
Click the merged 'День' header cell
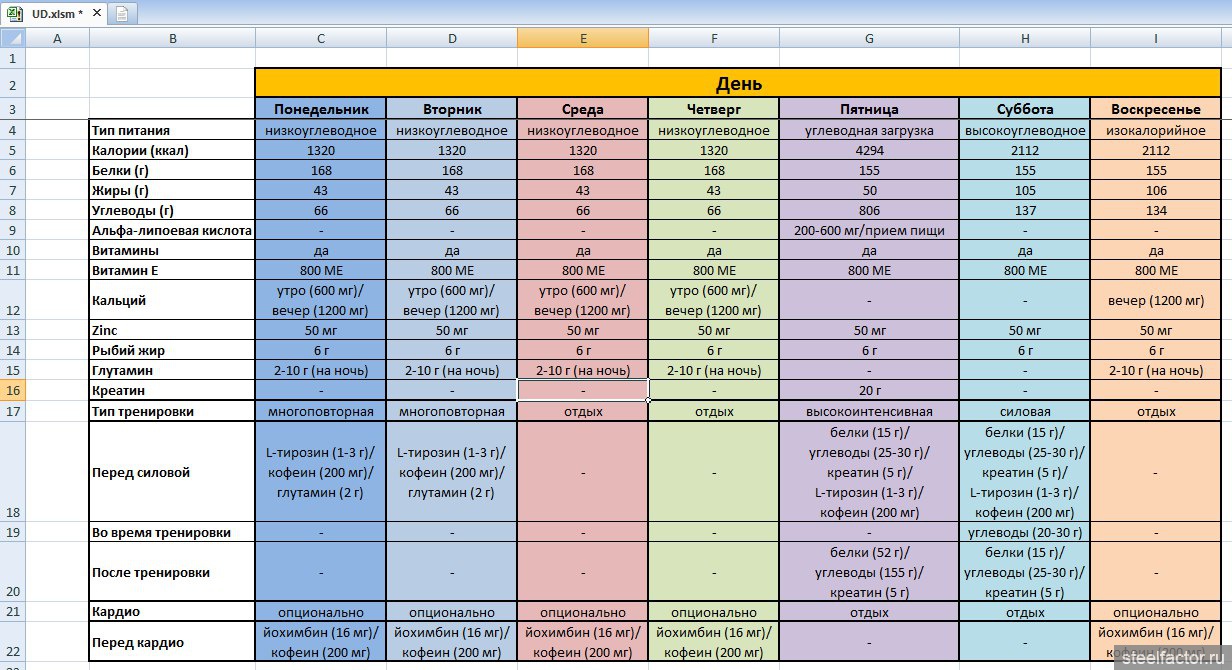(739, 83)
